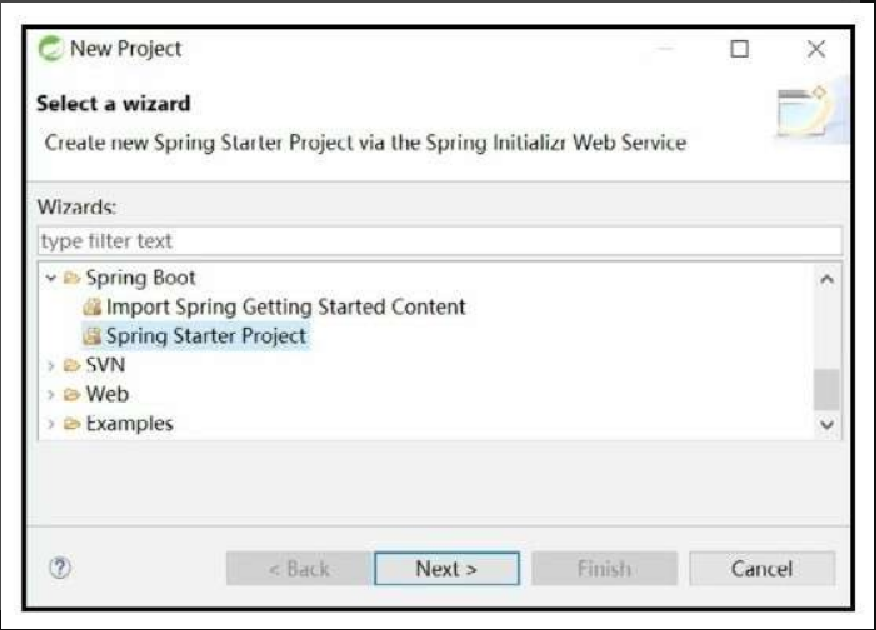Viewport: 876px width, 630px height.
Task: Expand the Web category
Action: pyautogui.click(x=51, y=395)
